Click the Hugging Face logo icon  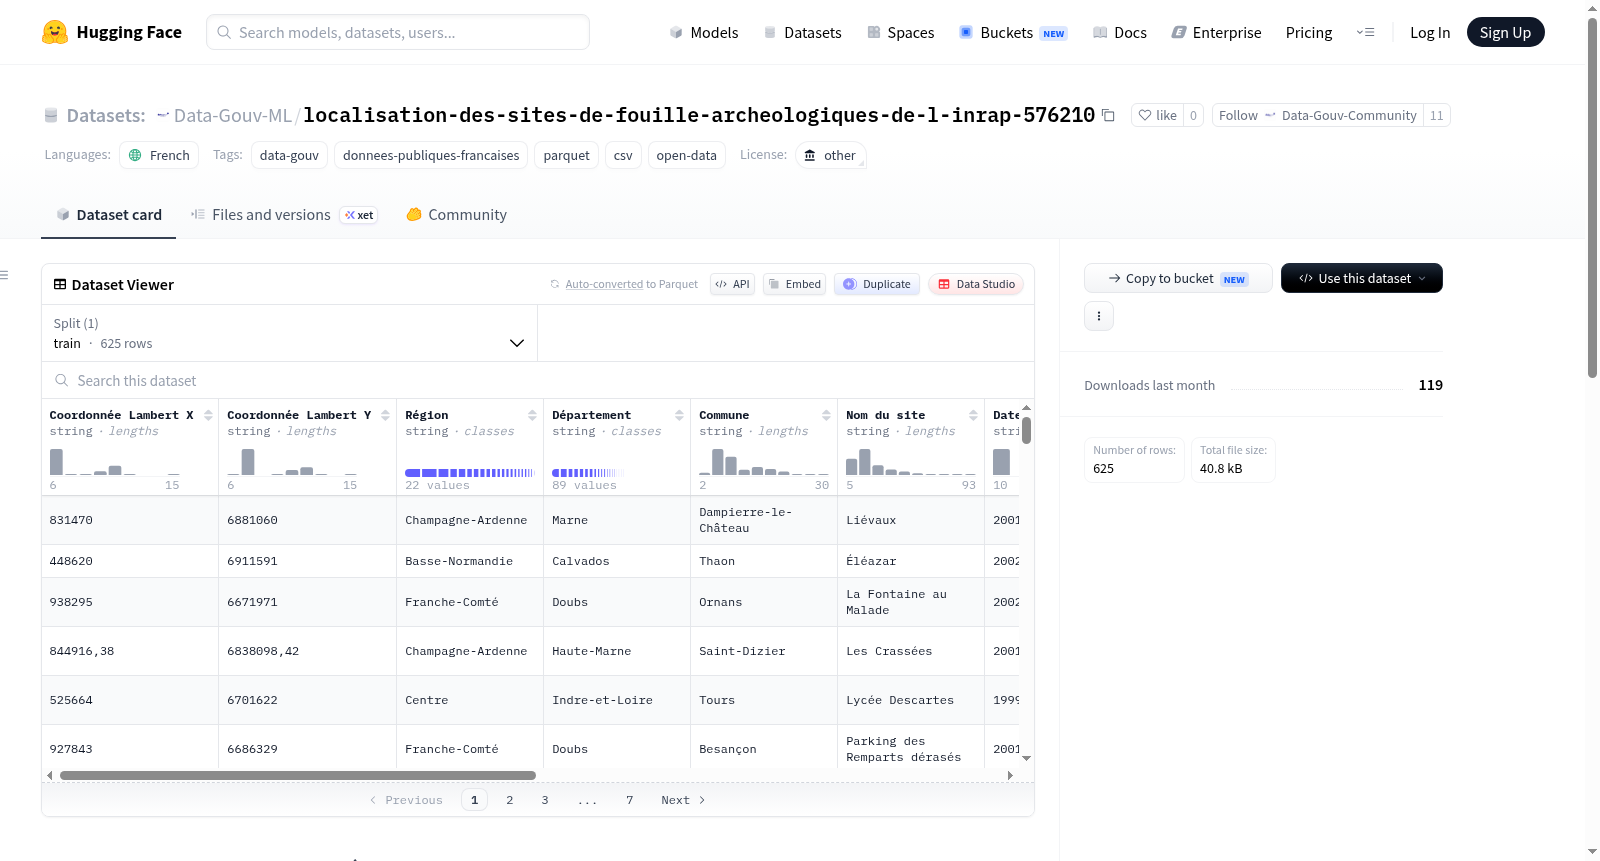tap(55, 32)
